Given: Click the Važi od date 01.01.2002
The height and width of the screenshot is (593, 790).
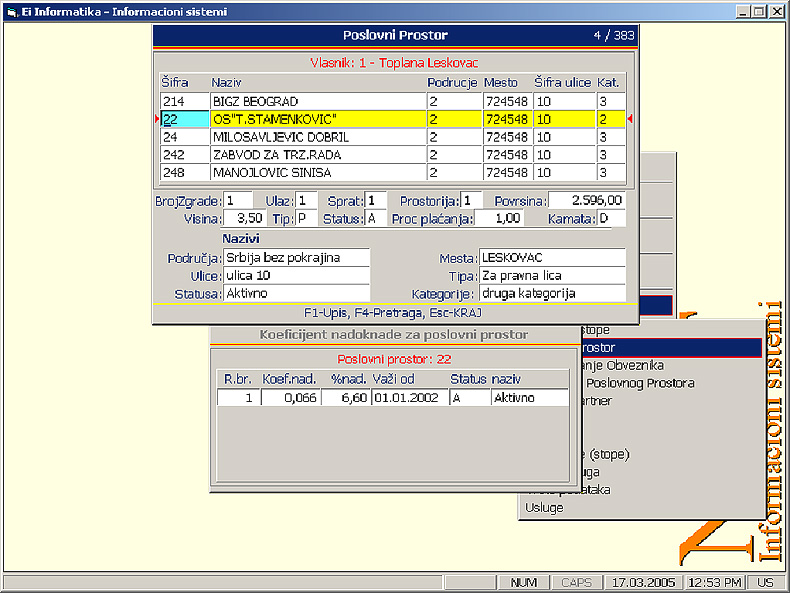Looking at the screenshot, I should click(x=407, y=398).
